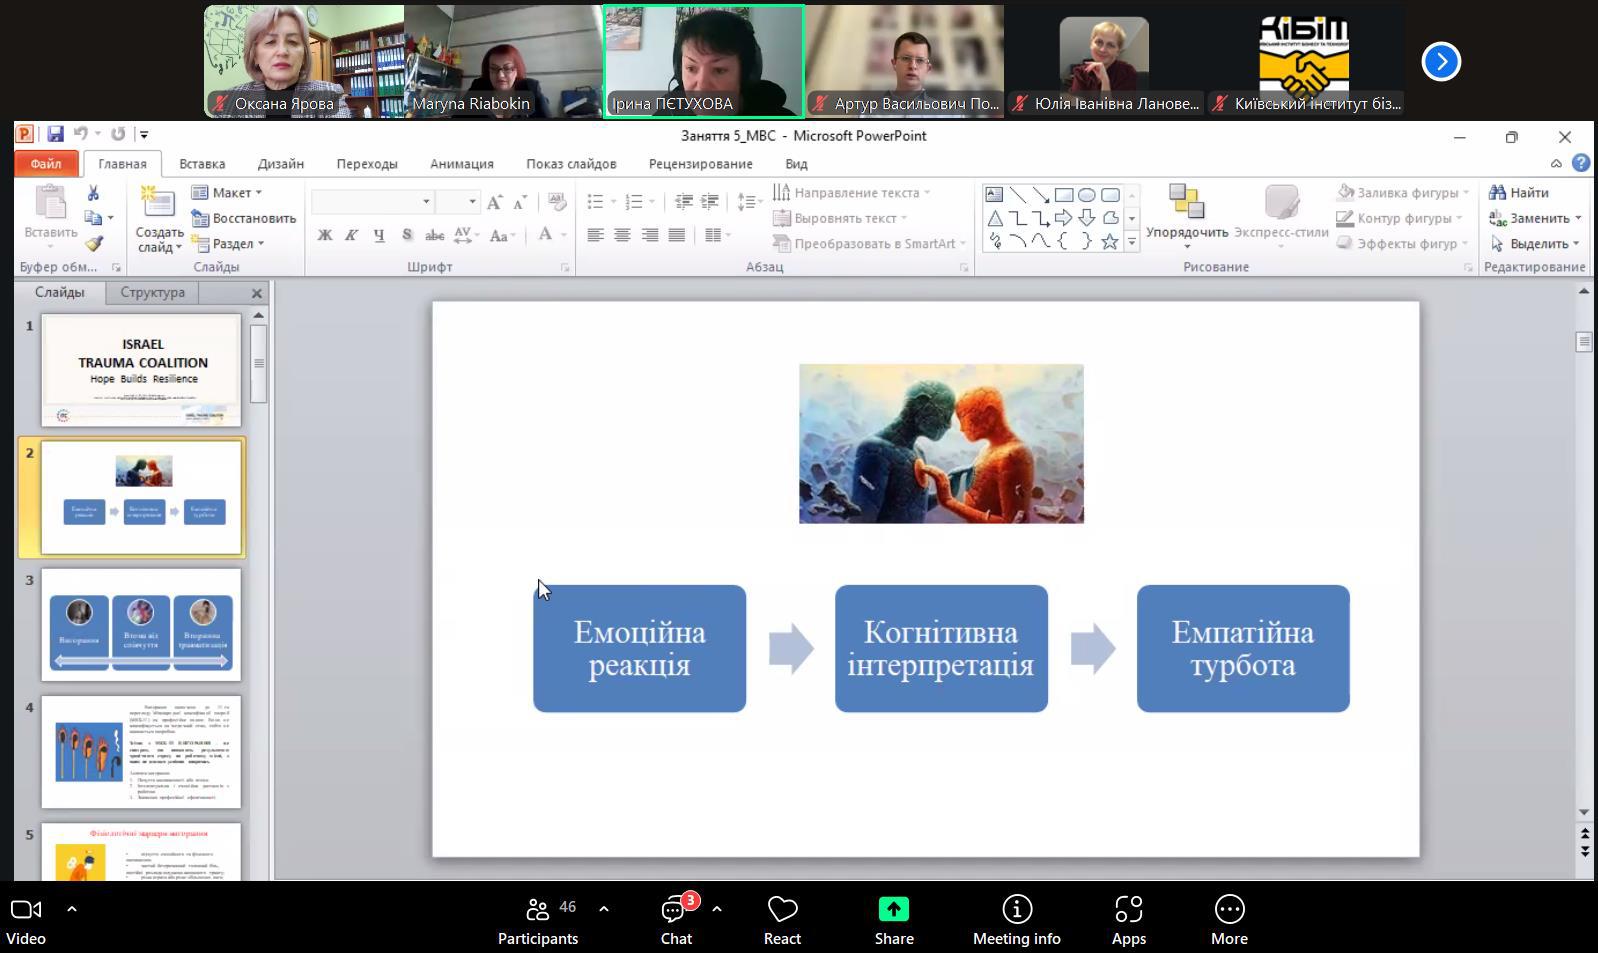Viewport: 1598px width, 953px height.
Task: Open the font name combo box
Action: click(372, 202)
